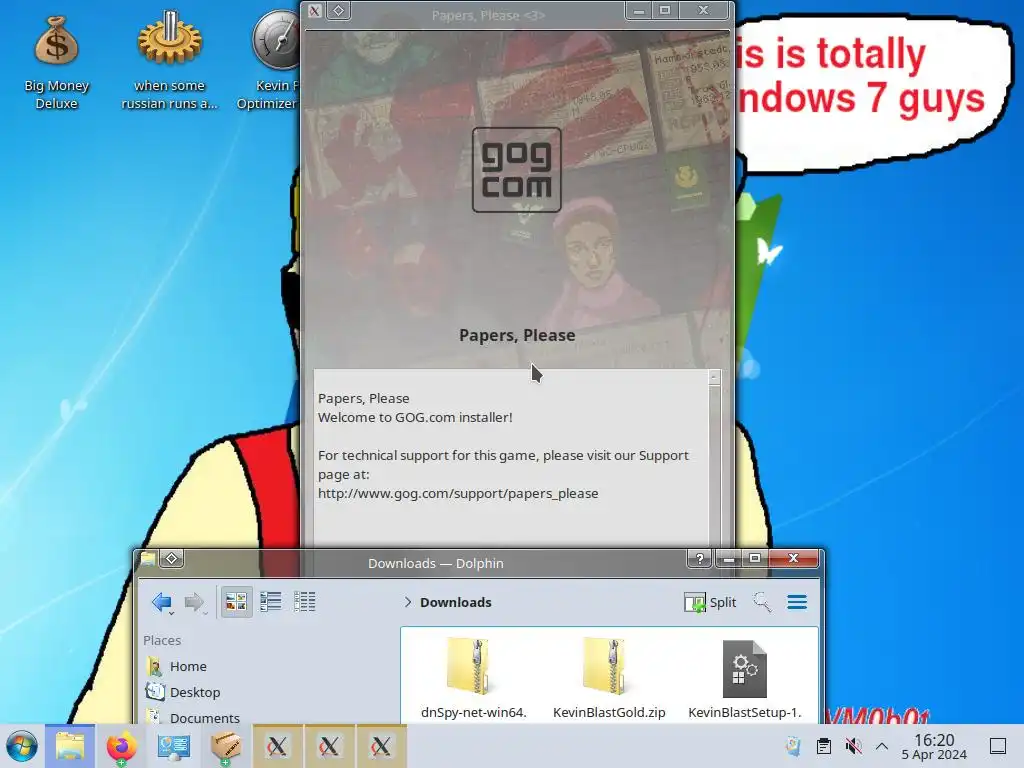This screenshot has width=1024, height=768.
Task: Open the Big Money Deluxe desktop icon
Action: [x=56, y=62]
